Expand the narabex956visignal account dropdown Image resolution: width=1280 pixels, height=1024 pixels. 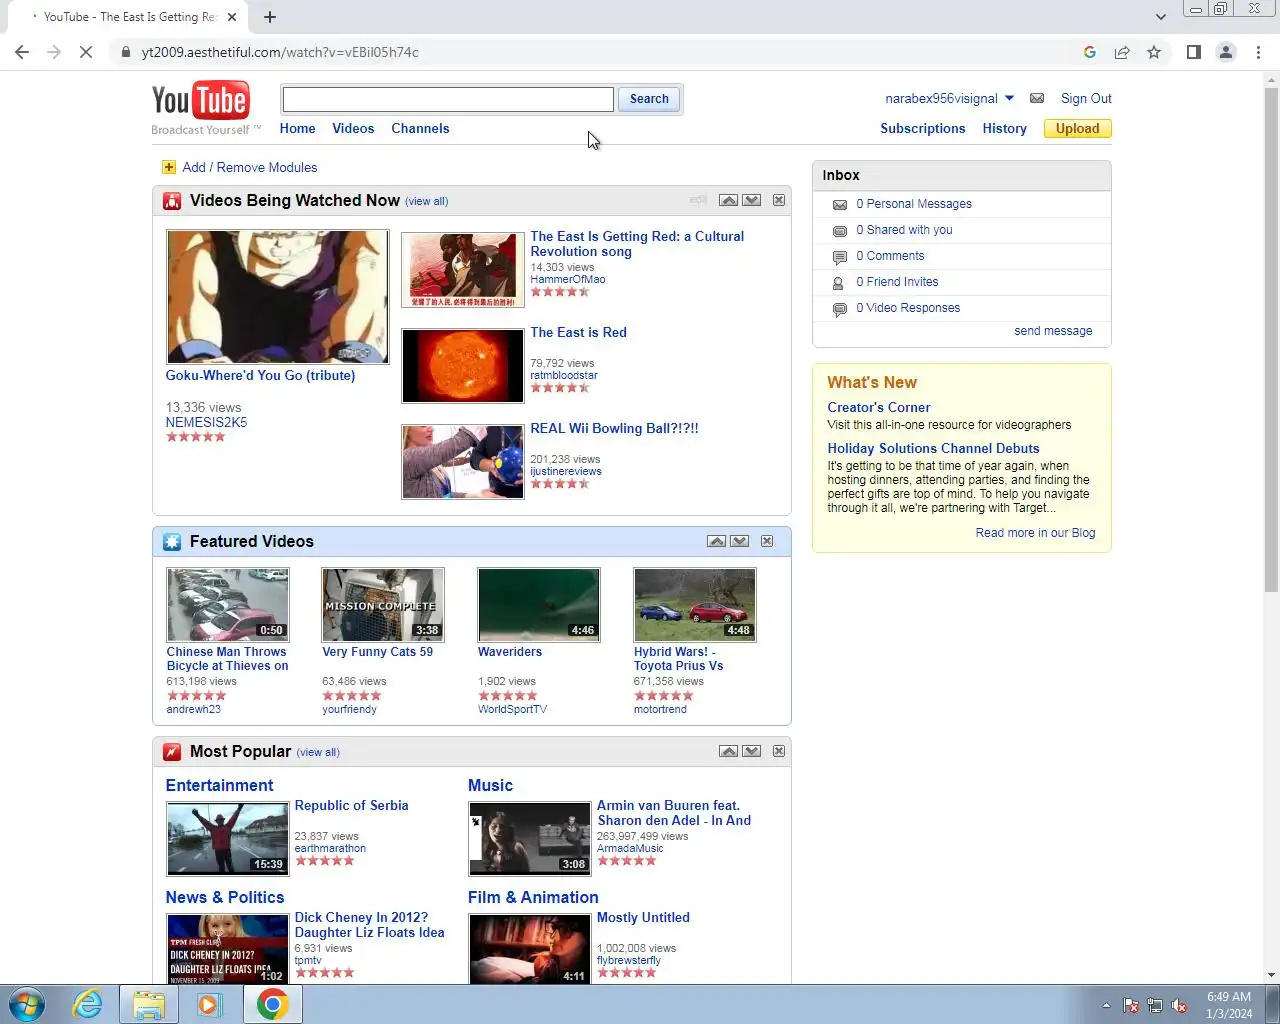tap(1009, 98)
